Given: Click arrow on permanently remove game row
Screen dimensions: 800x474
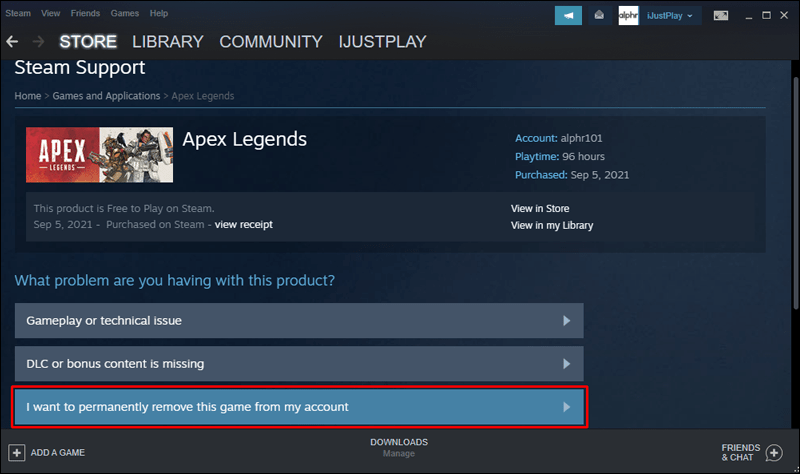Looking at the screenshot, I should point(566,407).
